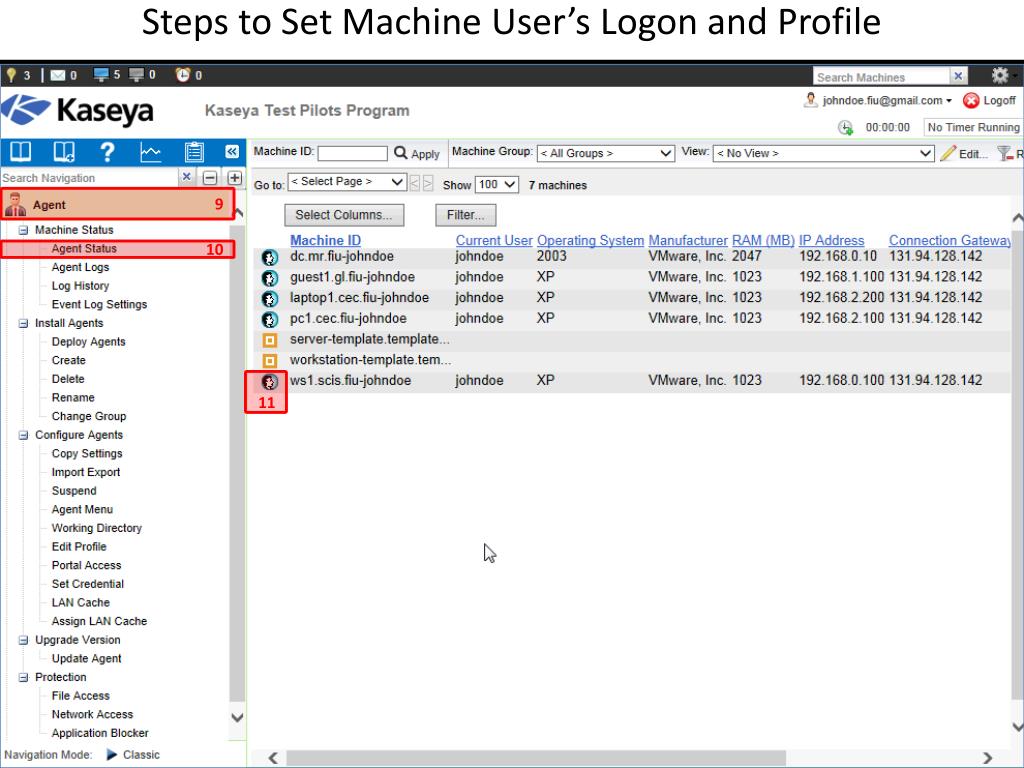The width and height of the screenshot is (1024, 768).
Task: Click the Select Columns button
Action: pyautogui.click(x=345, y=215)
